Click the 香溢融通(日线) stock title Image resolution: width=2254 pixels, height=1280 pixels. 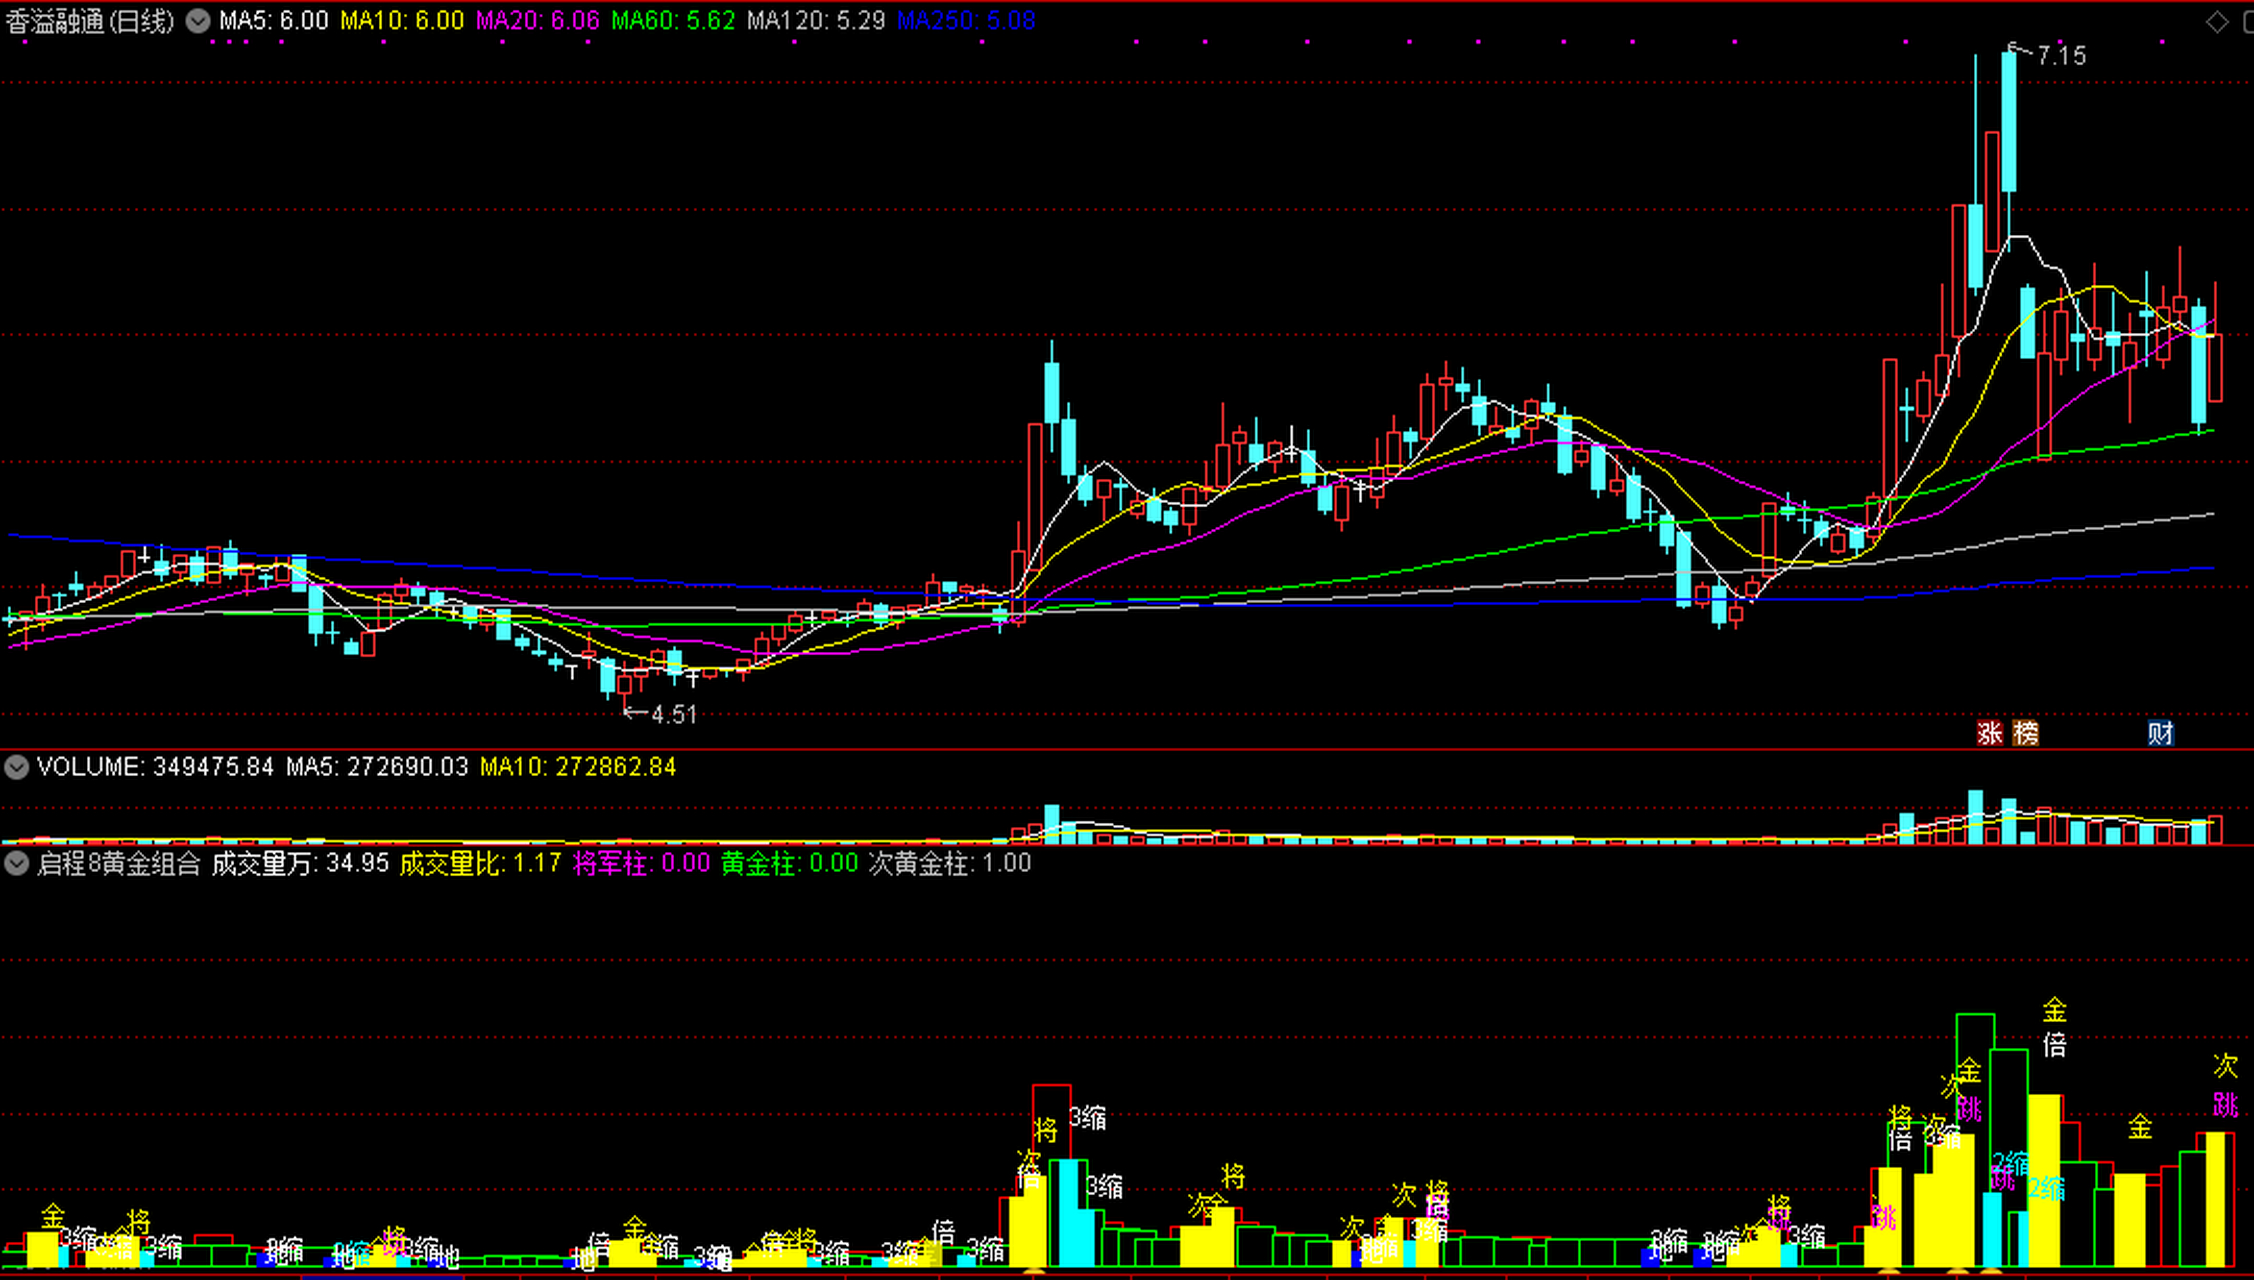[90, 21]
